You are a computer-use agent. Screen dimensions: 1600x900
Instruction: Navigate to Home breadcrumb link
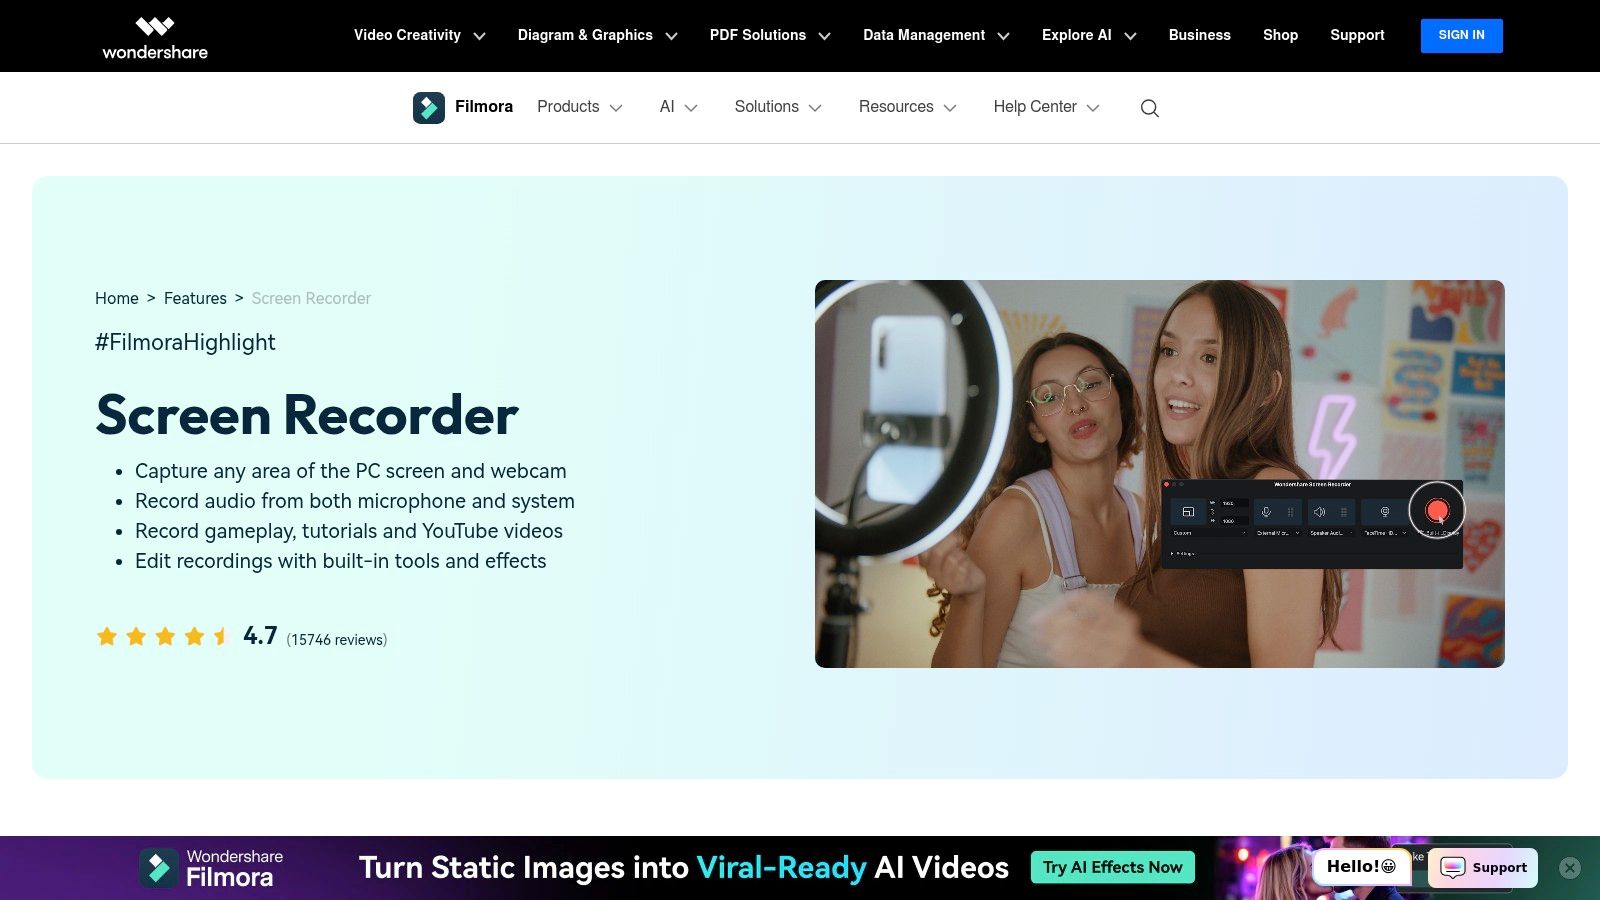point(117,298)
